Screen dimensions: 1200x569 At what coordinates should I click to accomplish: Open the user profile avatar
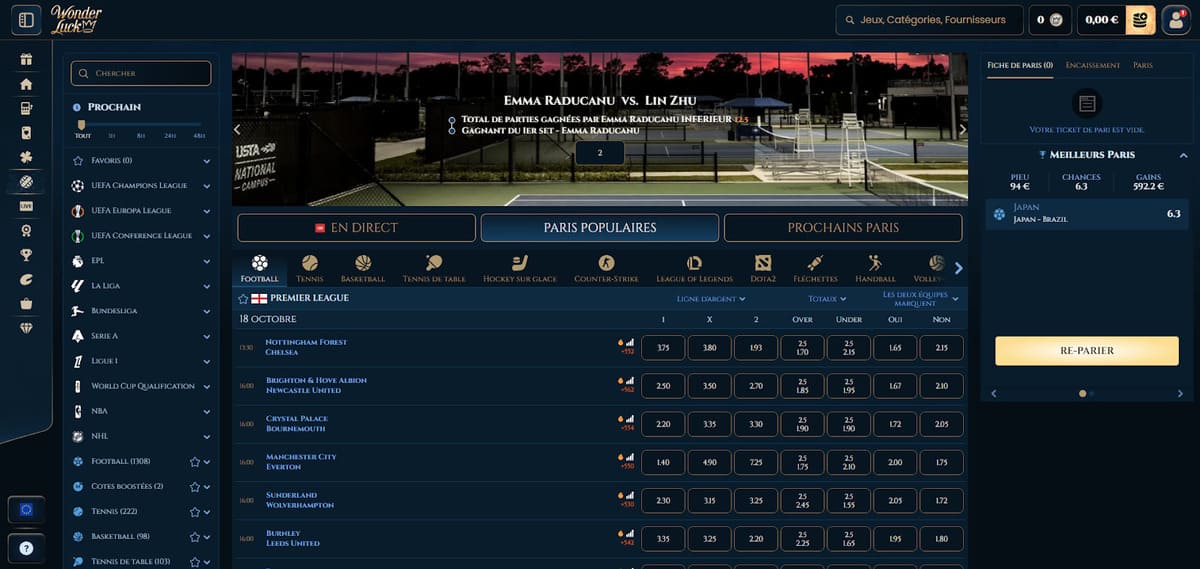point(1176,20)
